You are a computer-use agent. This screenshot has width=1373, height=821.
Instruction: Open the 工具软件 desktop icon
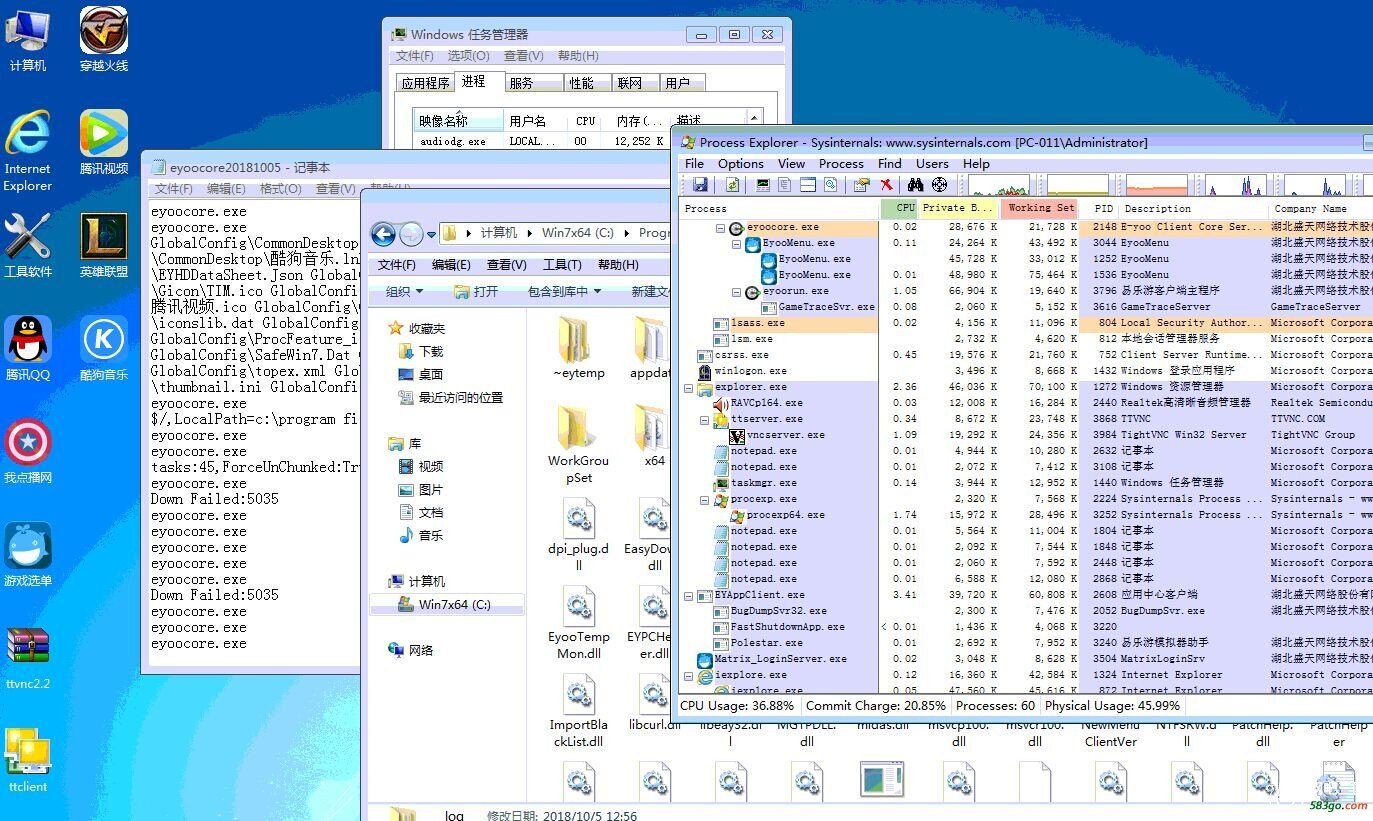point(27,246)
